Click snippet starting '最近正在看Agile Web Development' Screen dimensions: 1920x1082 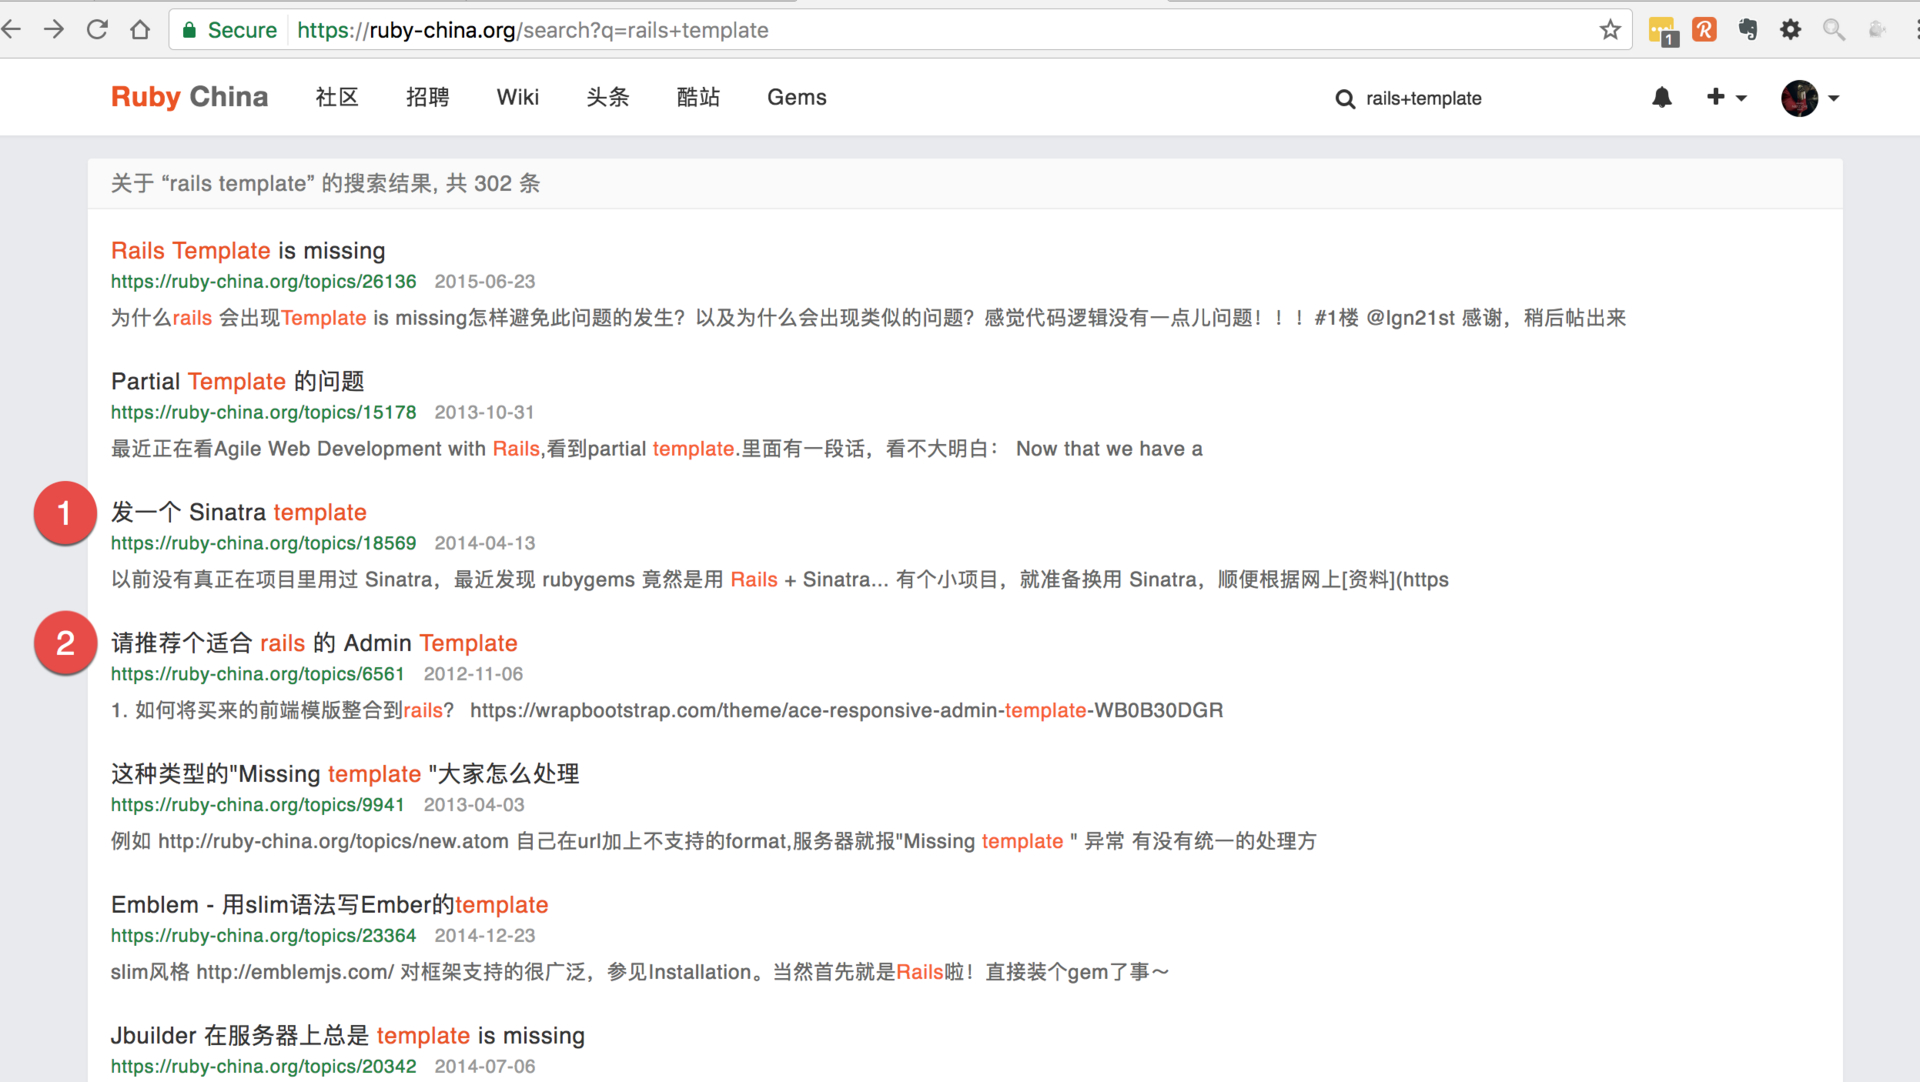[656, 449]
